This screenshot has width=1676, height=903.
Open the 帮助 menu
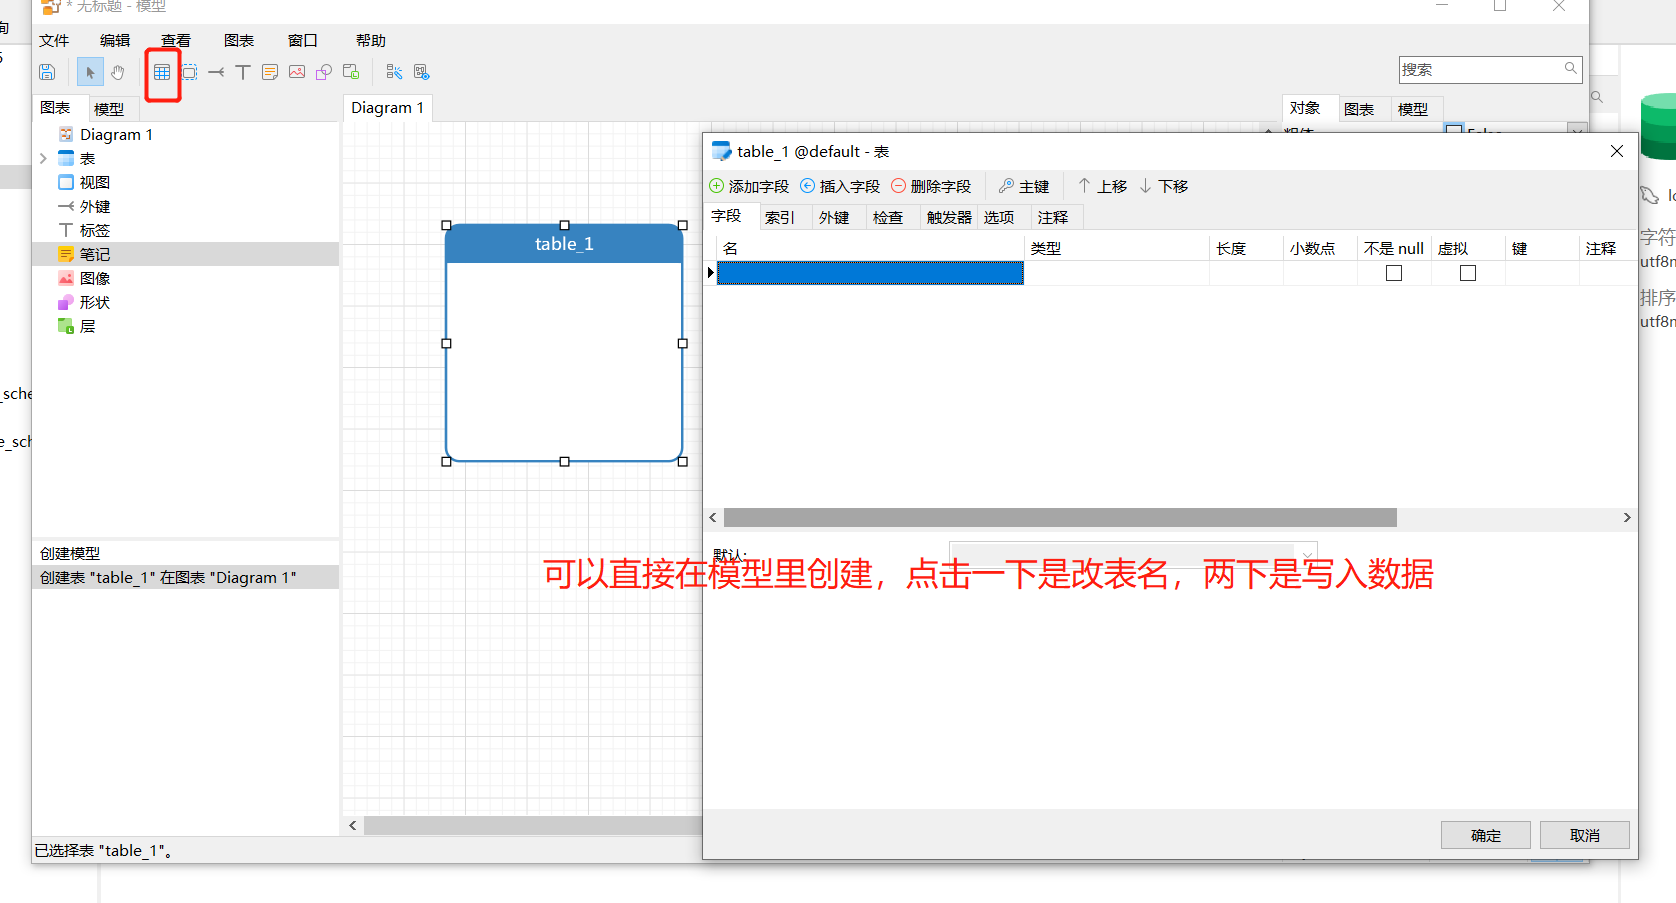[371, 41]
